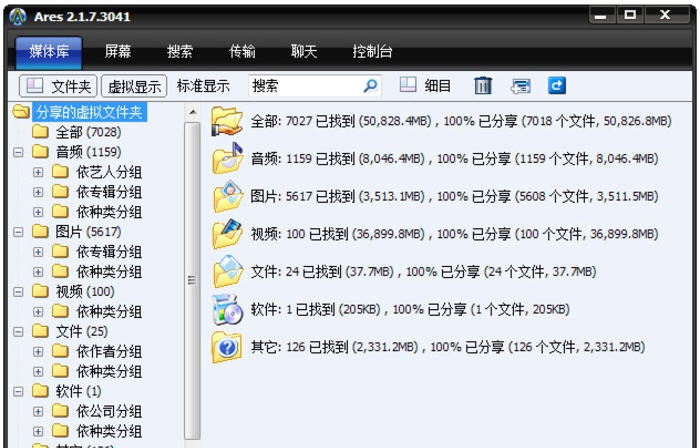
Task: Click the Ares logo icon in title bar
Action: point(18,17)
